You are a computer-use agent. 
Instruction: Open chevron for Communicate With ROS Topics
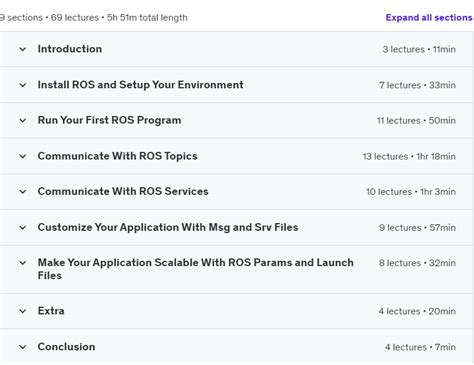(x=23, y=156)
